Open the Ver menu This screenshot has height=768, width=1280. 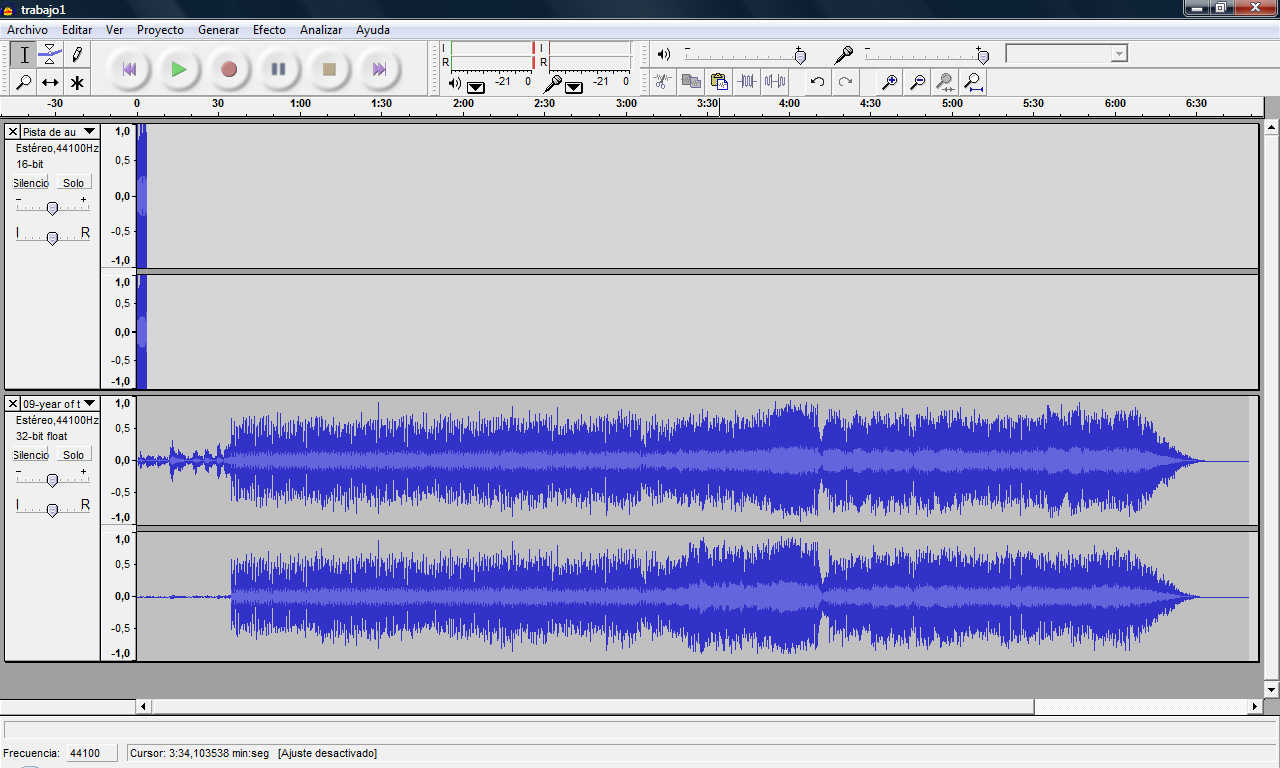pyautogui.click(x=115, y=30)
